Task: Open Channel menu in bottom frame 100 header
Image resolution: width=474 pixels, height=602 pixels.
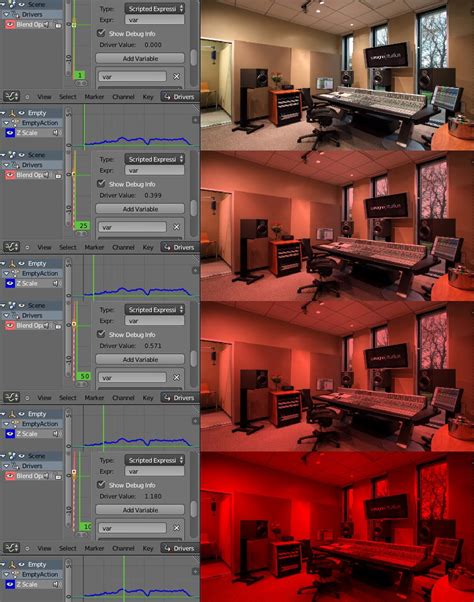Action: tap(123, 548)
